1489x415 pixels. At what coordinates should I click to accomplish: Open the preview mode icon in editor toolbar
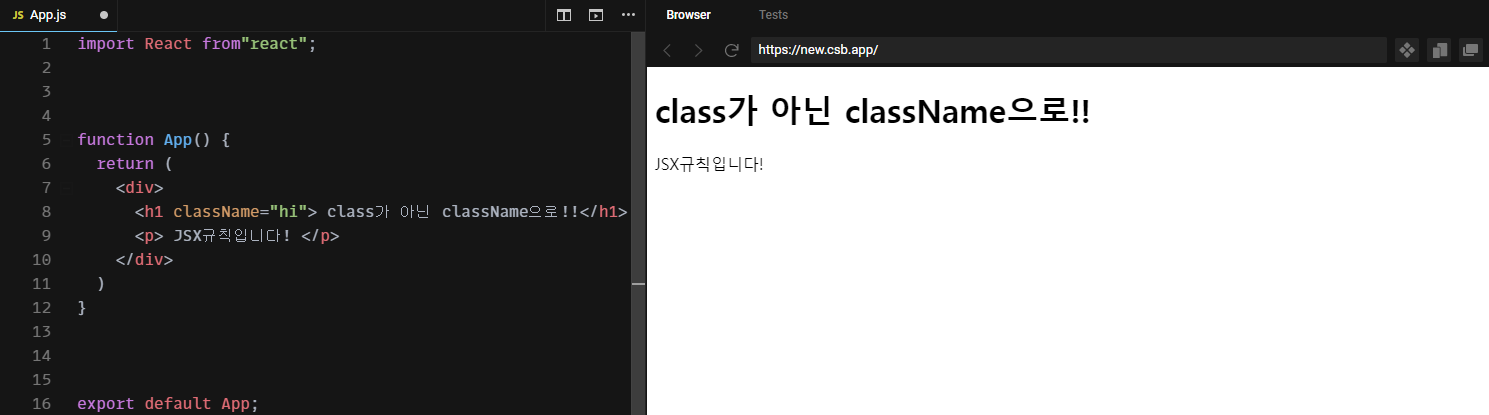tap(596, 15)
